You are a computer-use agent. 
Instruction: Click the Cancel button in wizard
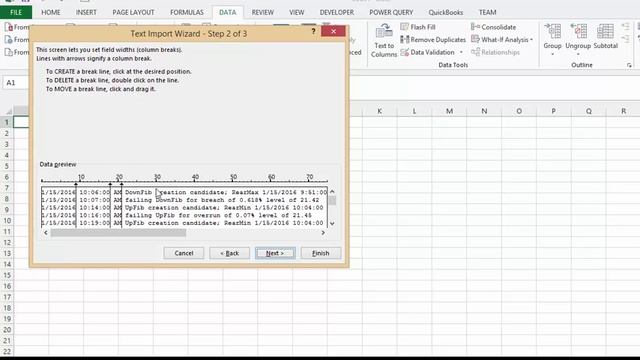[x=184, y=253]
